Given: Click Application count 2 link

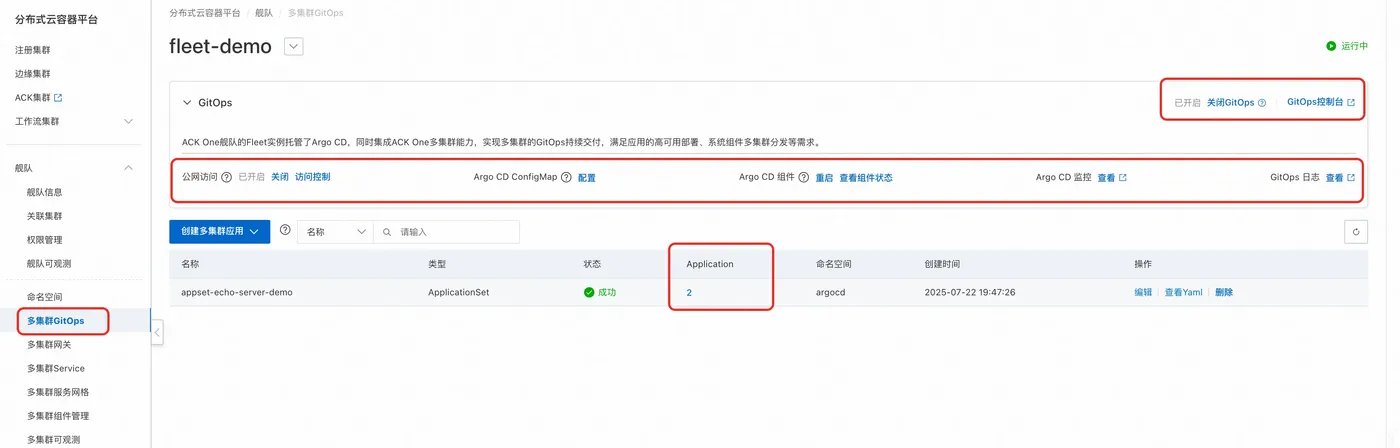Looking at the screenshot, I should 689,292.
